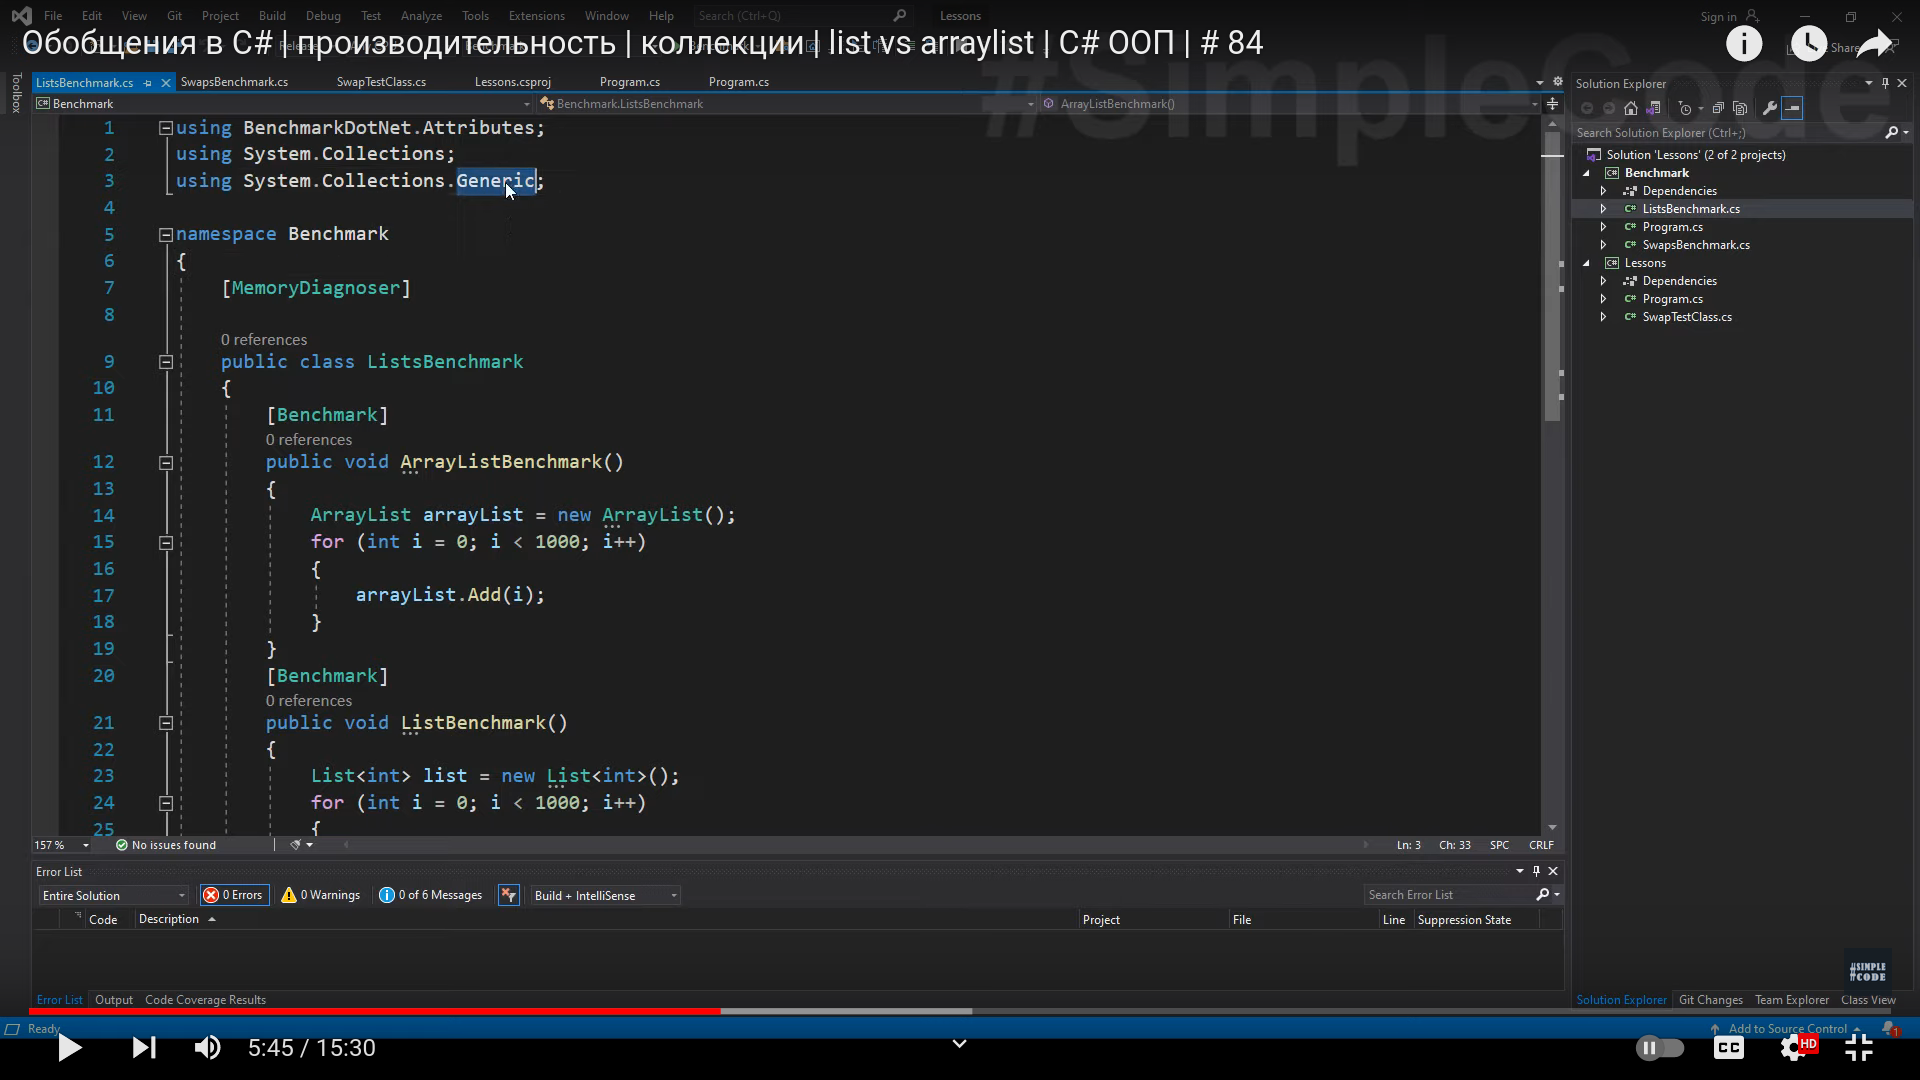Toggle the video autoplay switch

(1660, 1047)
